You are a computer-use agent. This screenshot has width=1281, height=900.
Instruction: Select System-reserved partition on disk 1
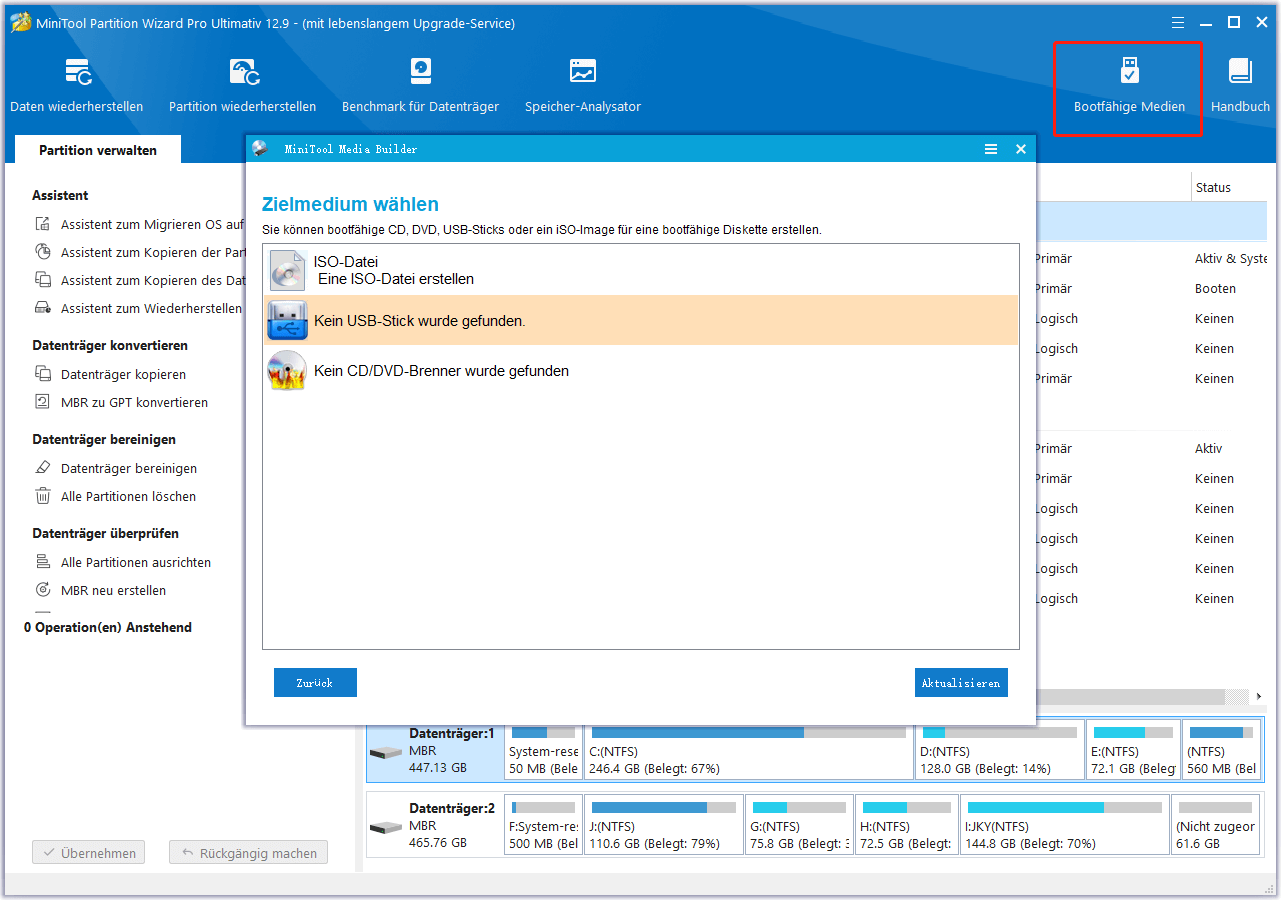[x=544, y=750]
